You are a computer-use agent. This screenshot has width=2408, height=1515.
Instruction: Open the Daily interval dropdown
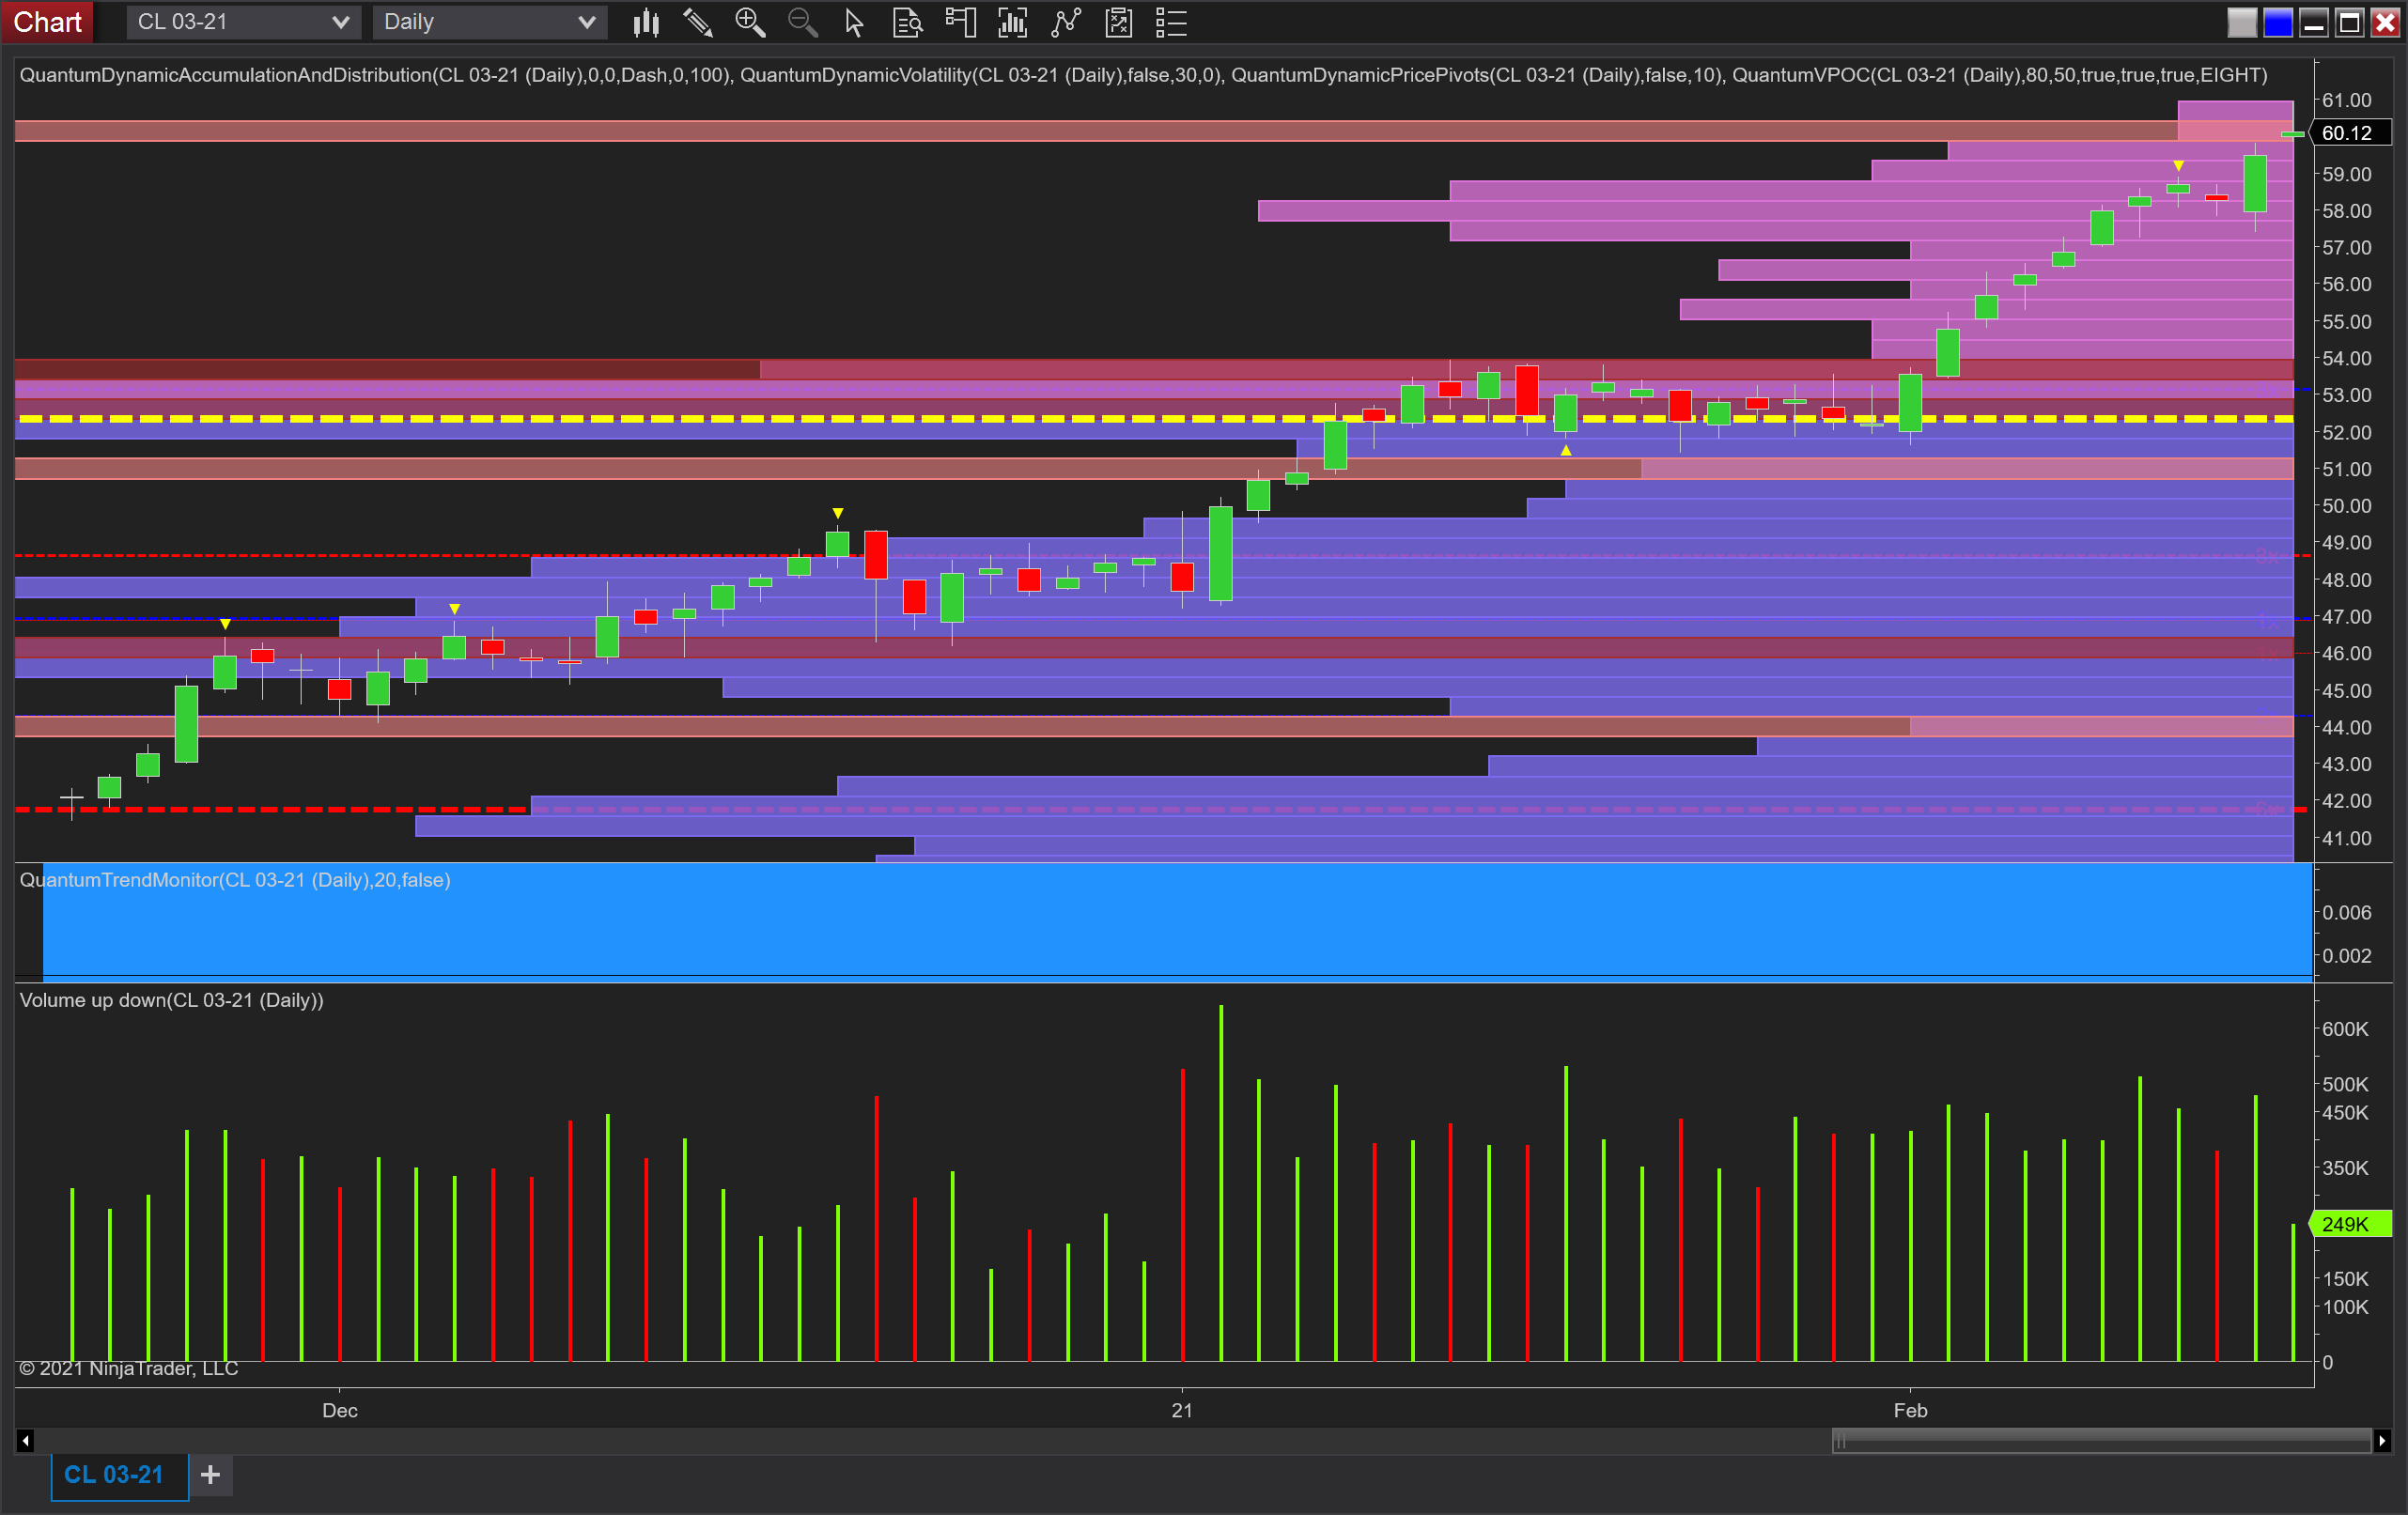(x=490, y=22)
